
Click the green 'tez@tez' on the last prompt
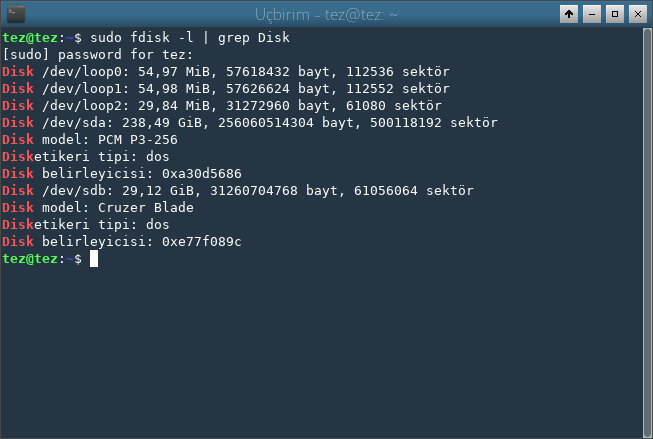(30, 259)
